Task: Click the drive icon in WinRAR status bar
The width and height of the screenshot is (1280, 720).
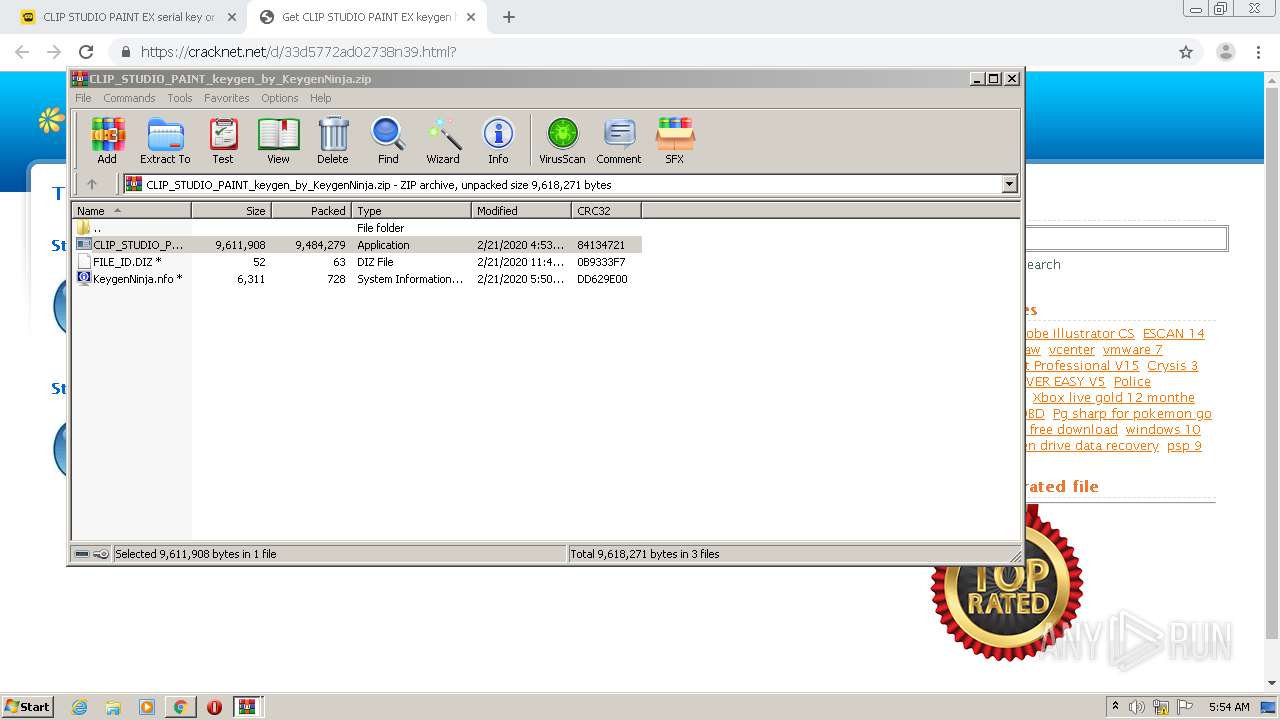Action: (82, 554)
